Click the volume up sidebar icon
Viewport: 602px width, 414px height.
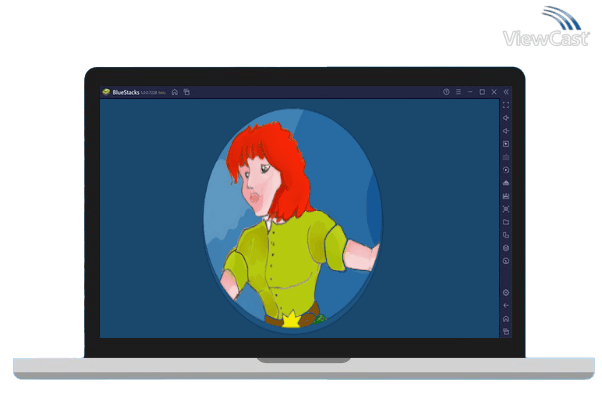[506, 118]
